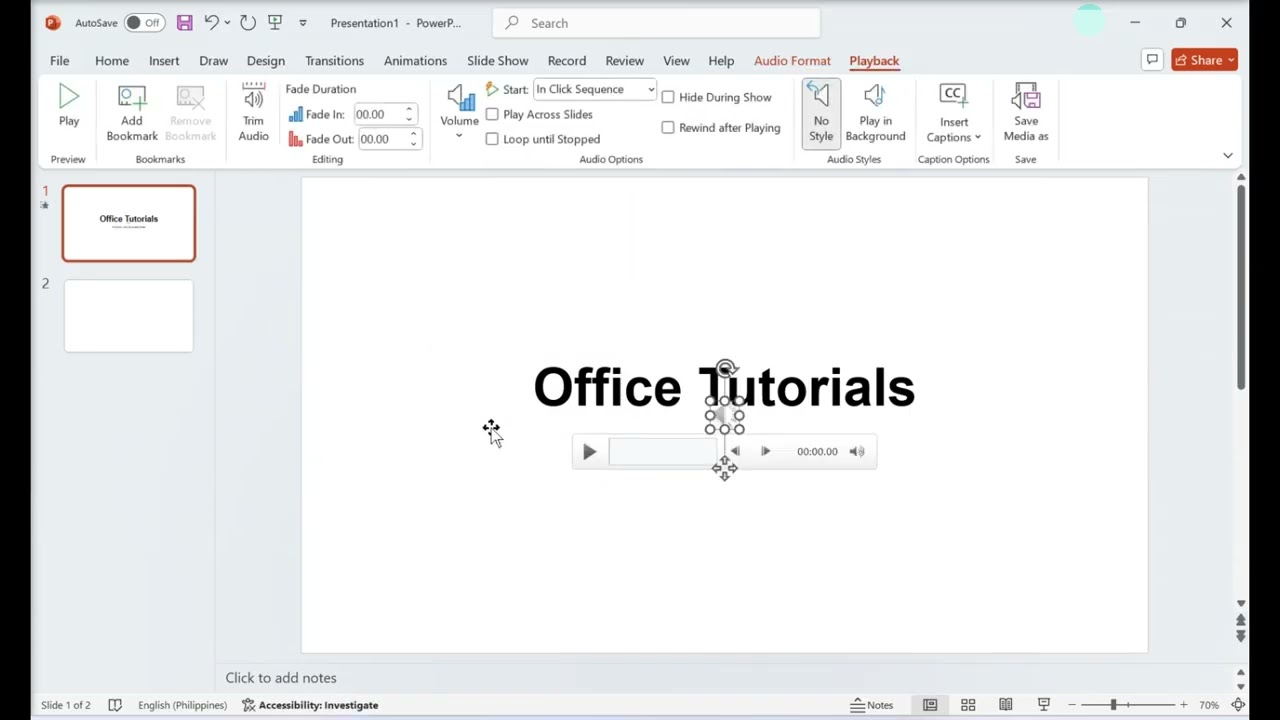The height and width of the screenshot is (720, 1280).
Task: Mute audio using the player speaker icon
Action: (x=857, y=452)
